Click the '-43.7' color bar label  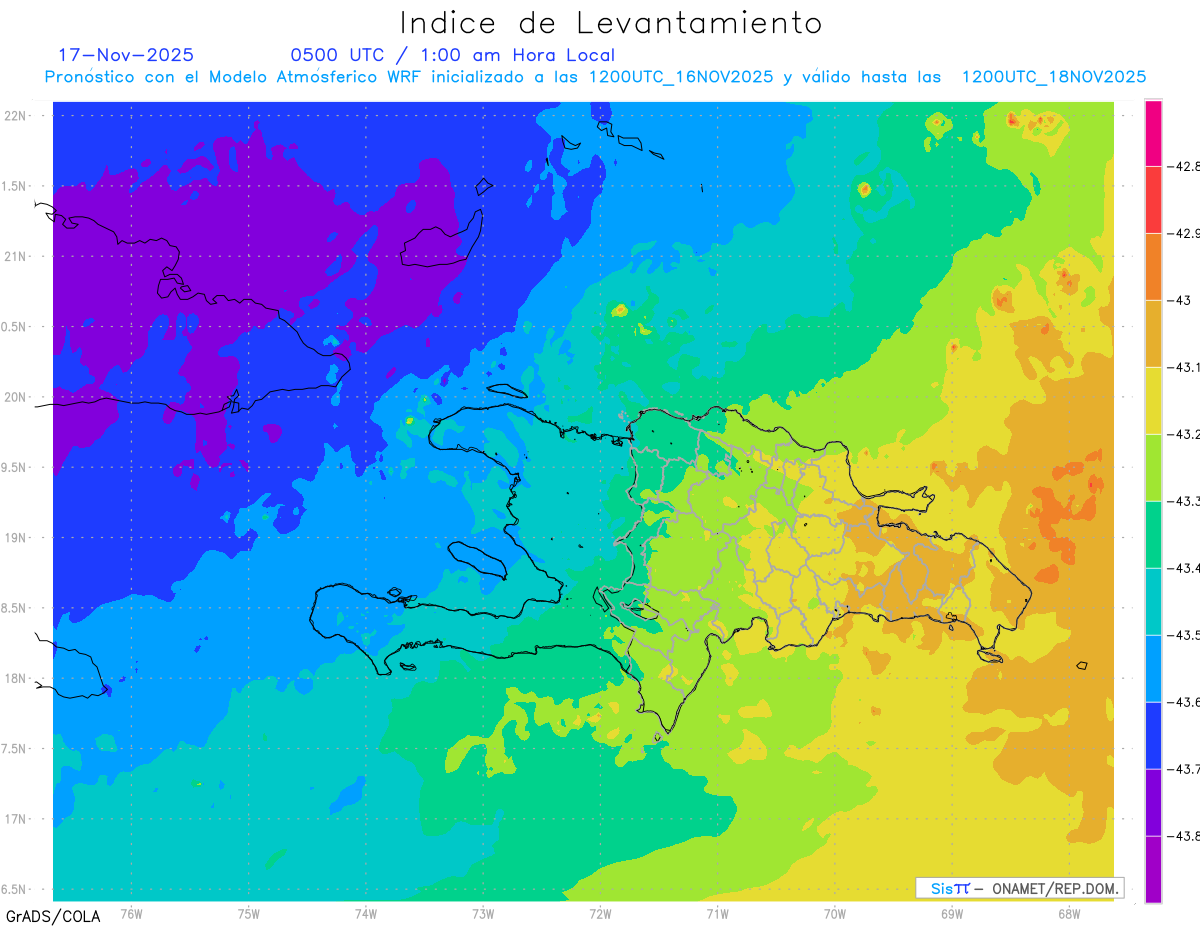[x=1183, y=769]
